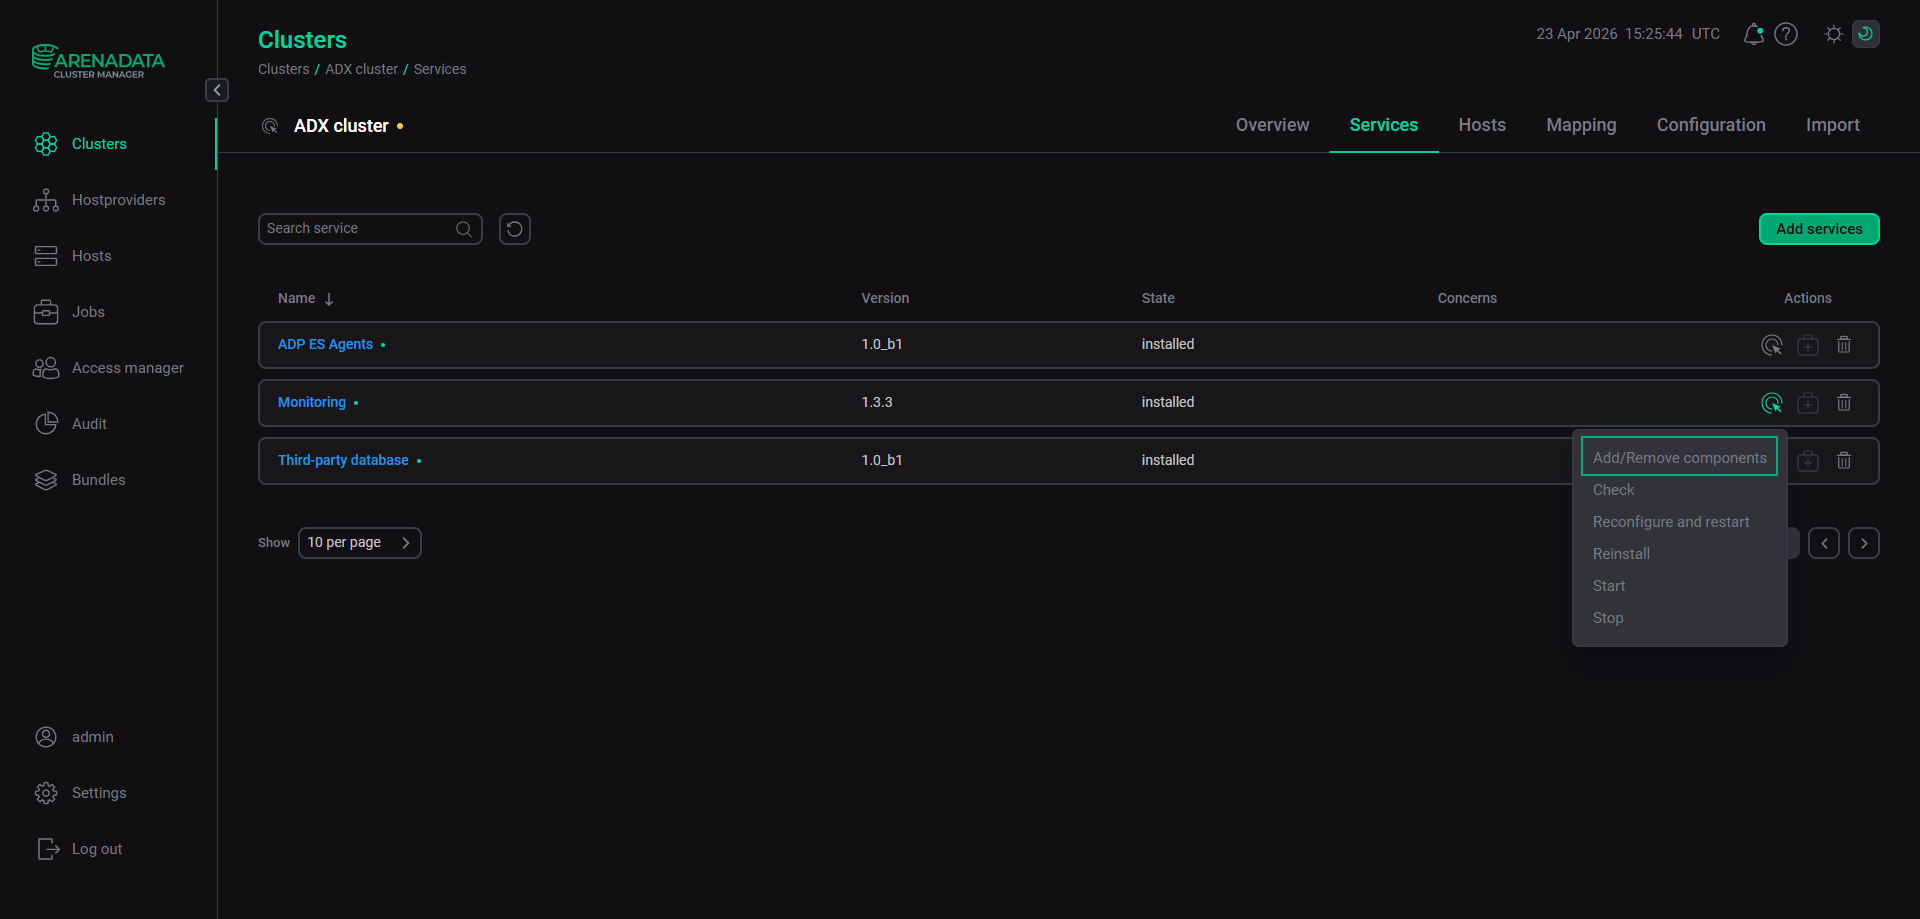Click the State column header
The image size is (1920, 919).
coord(1158,298)
